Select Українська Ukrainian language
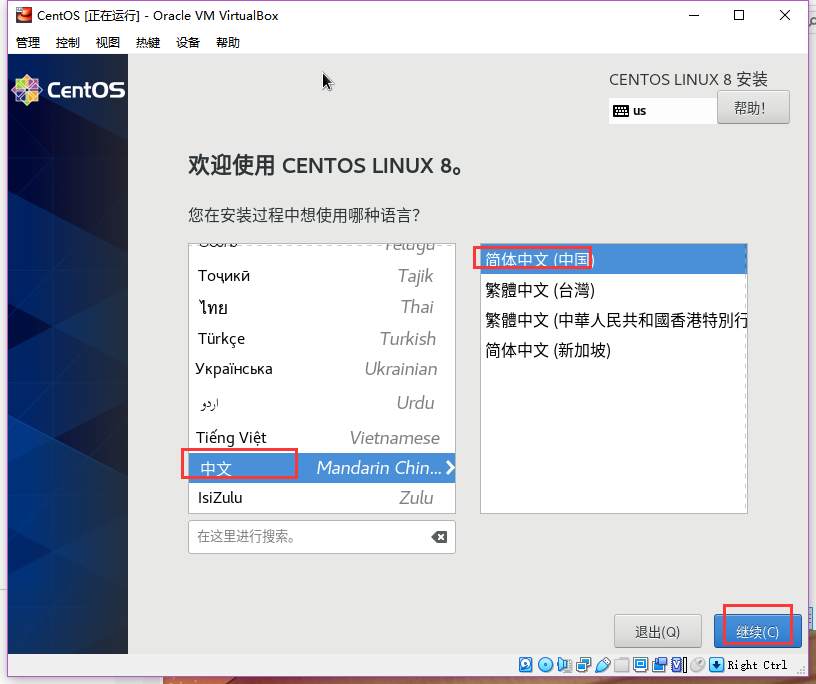 click(322, 369)
